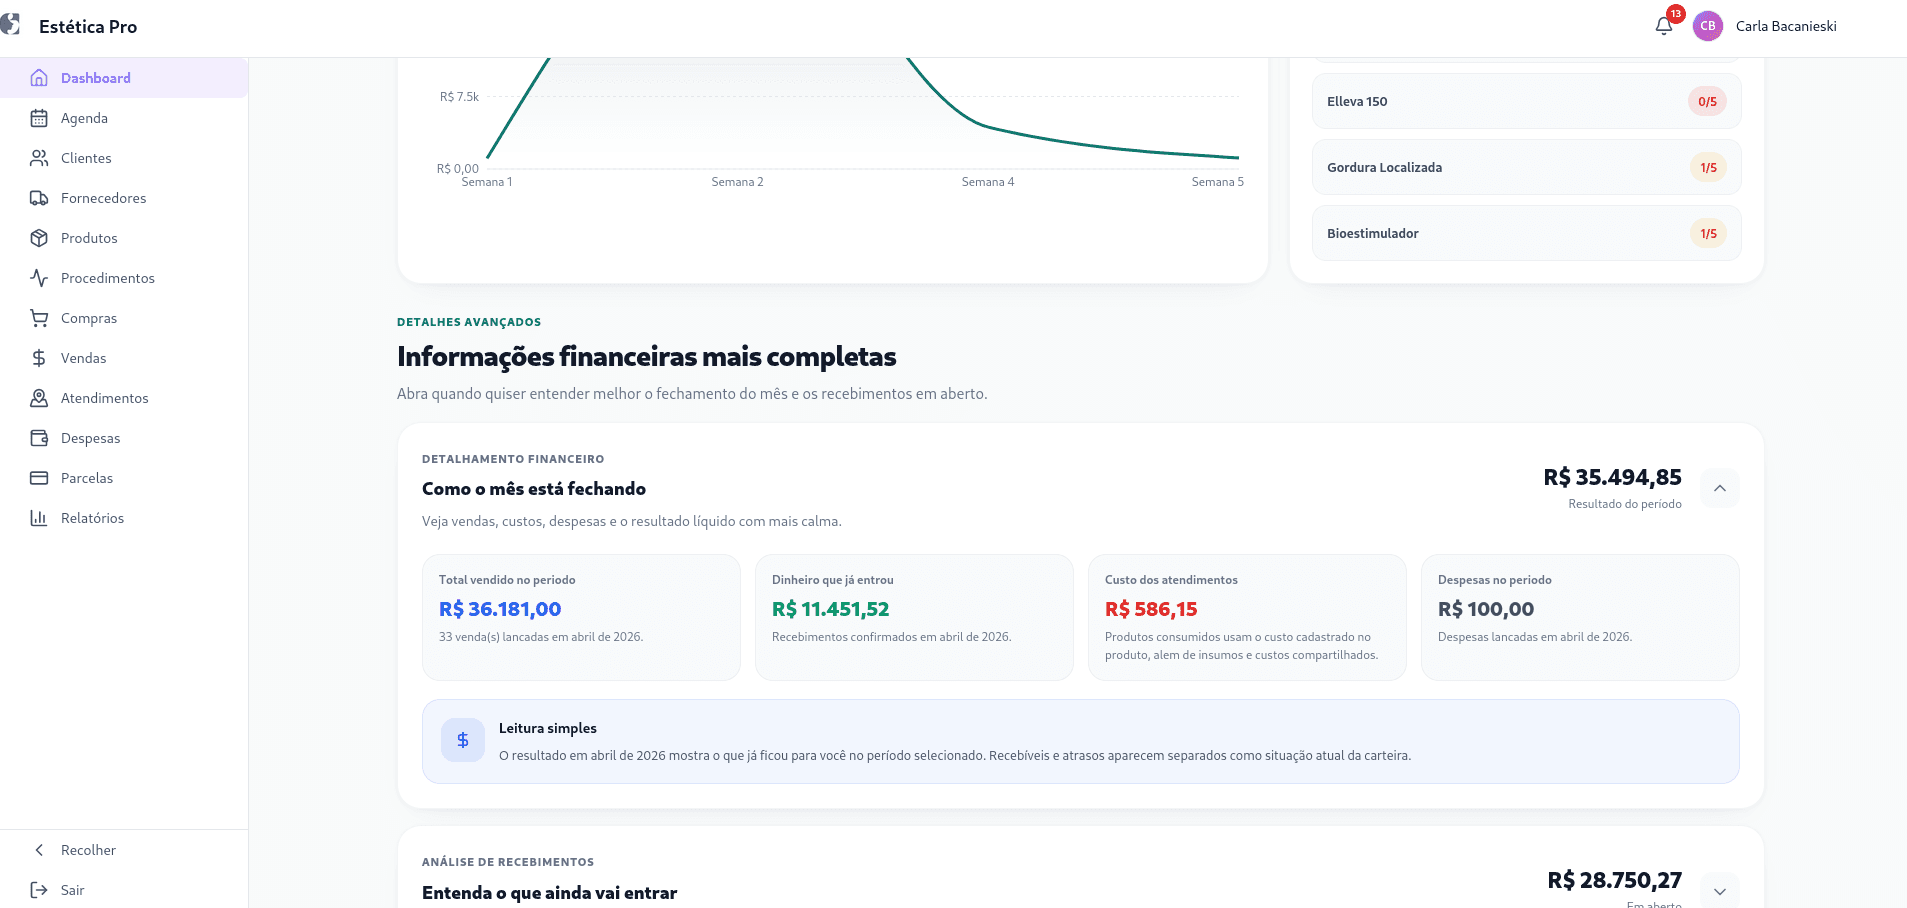This screenshot has width=1907, height=908.
Task: Click the Atendimentos user icon
Action: click(x=39, y=398)
